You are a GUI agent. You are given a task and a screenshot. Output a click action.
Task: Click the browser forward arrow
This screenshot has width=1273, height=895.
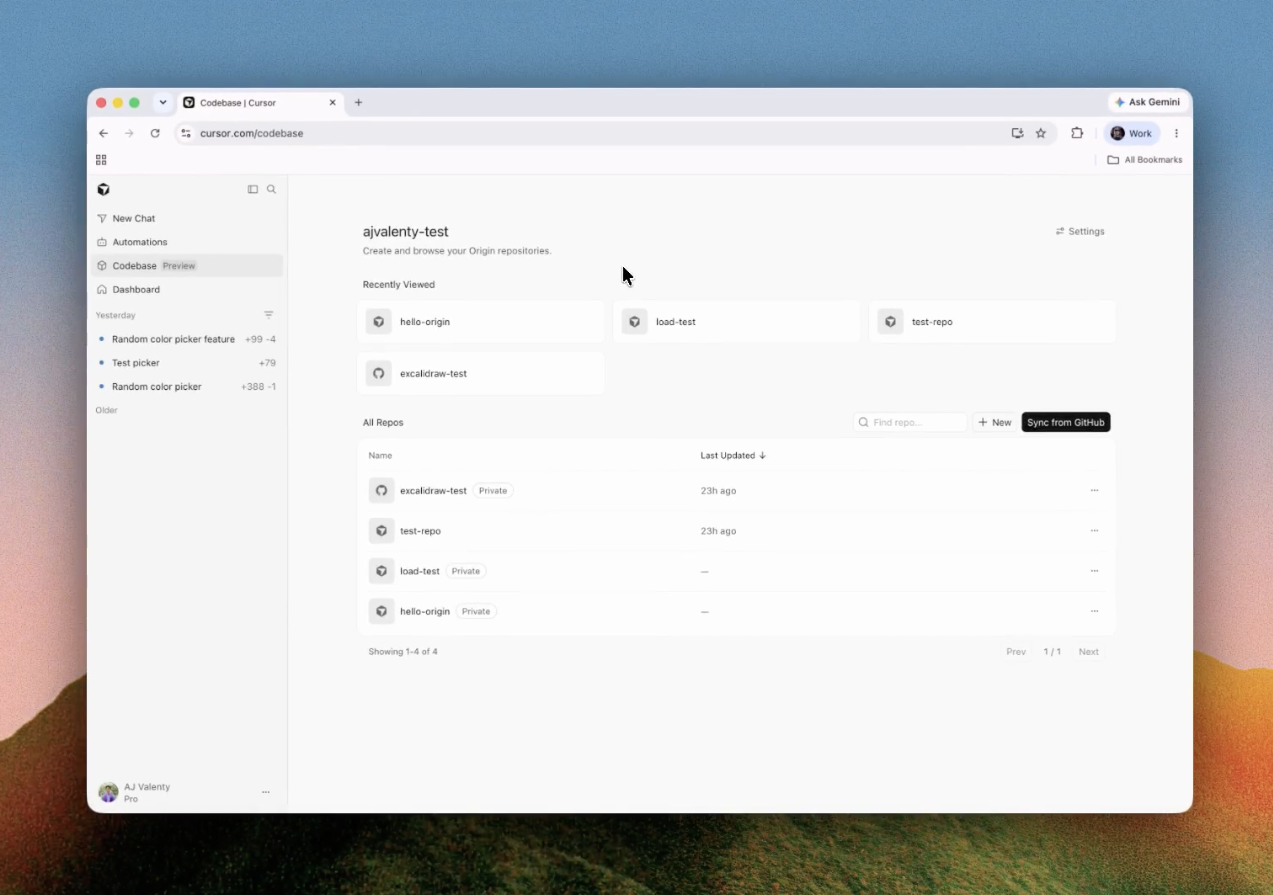[129, 133]
